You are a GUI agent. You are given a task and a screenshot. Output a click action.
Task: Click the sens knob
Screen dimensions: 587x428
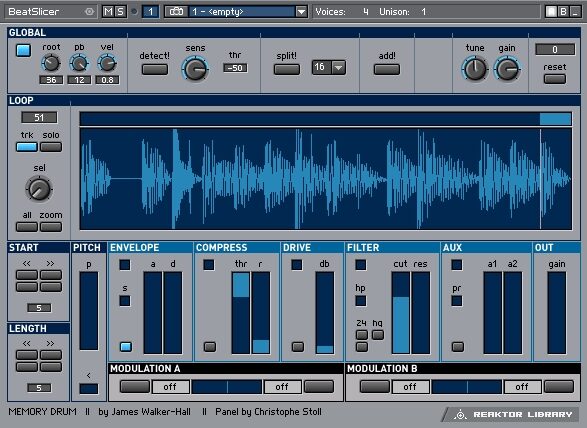pyautogui.click(x=195, y=69)
